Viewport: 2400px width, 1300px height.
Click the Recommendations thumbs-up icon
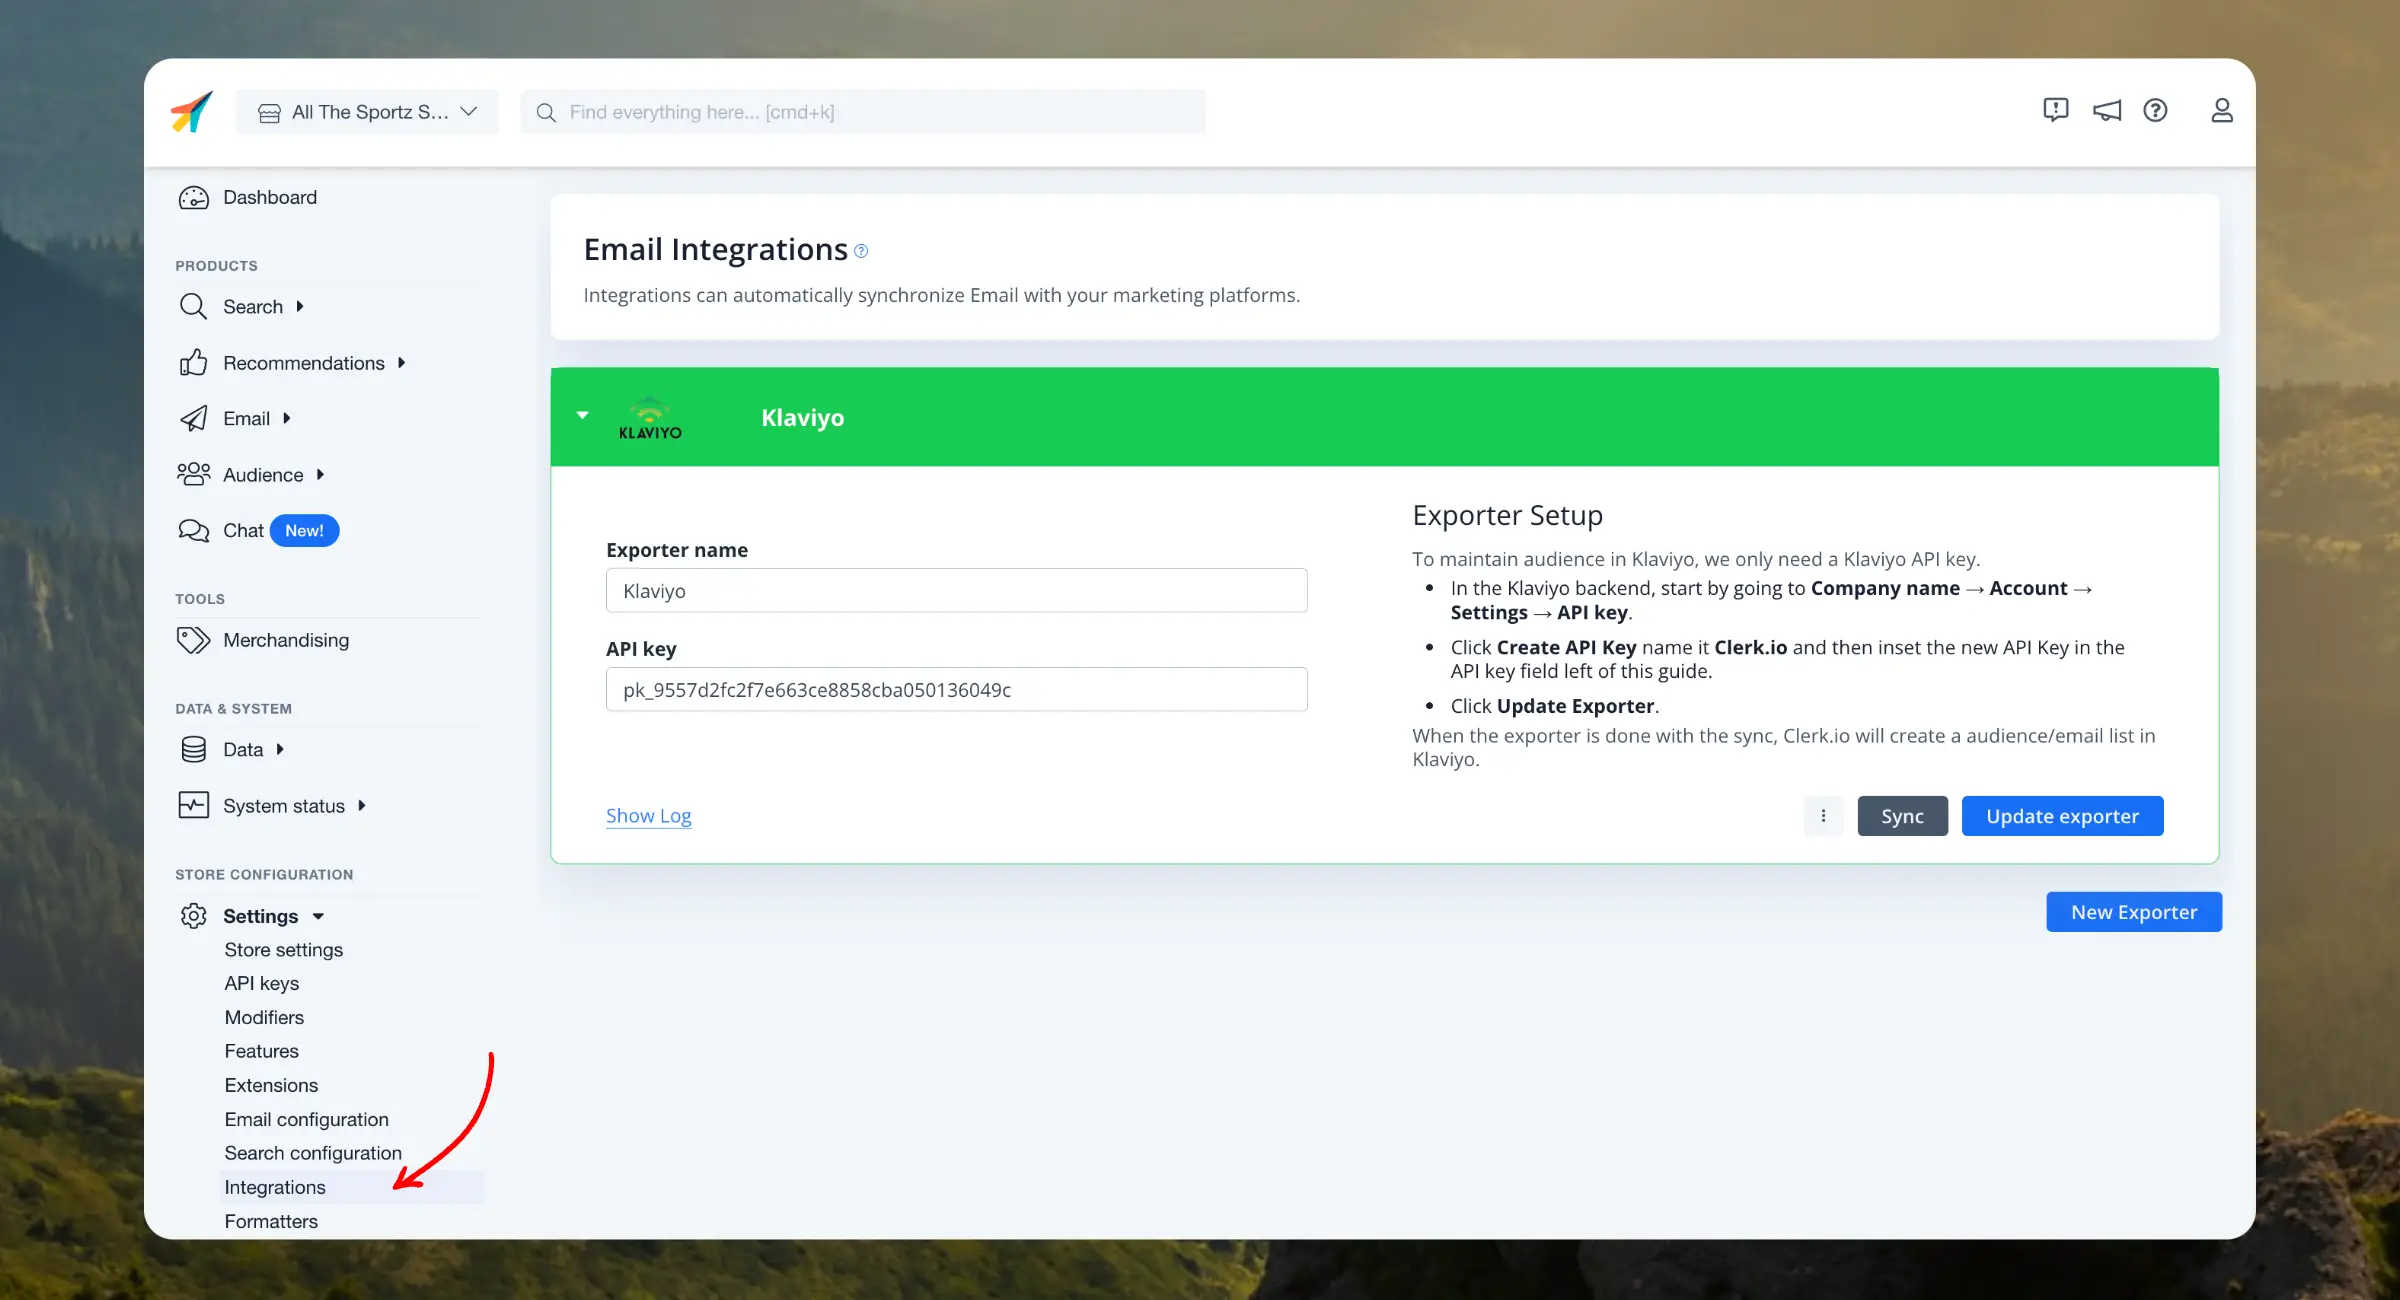193,362
